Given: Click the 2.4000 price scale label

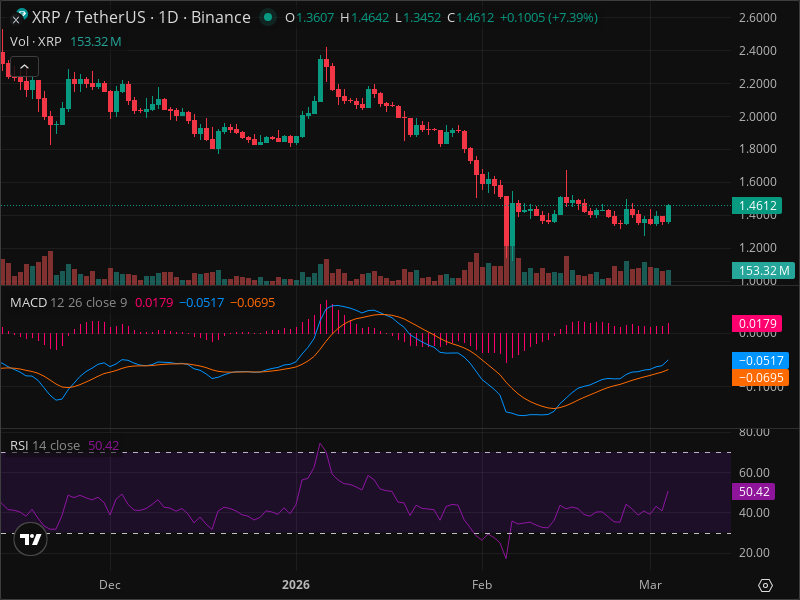Looking at the screenshot, I should tap(758, 51).
